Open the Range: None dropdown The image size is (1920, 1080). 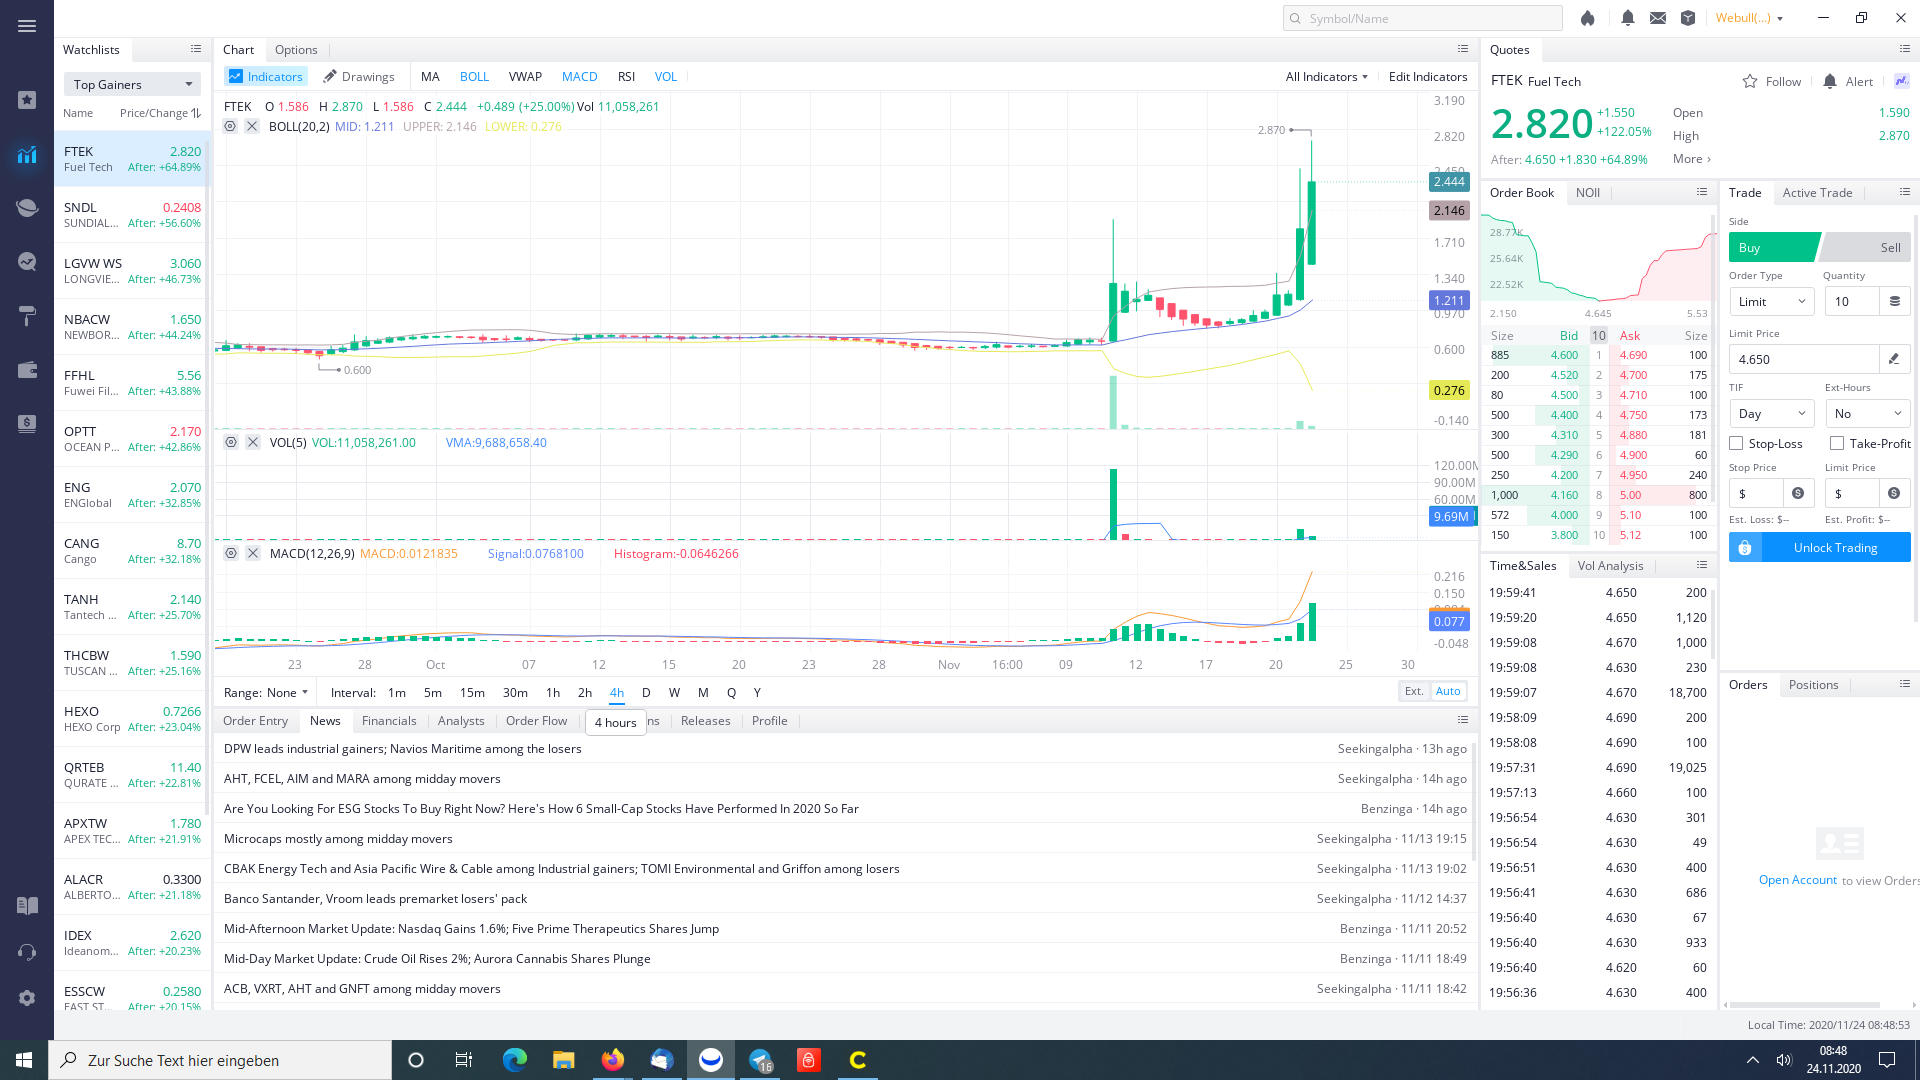pyautogui.click(x=266, y=692)
